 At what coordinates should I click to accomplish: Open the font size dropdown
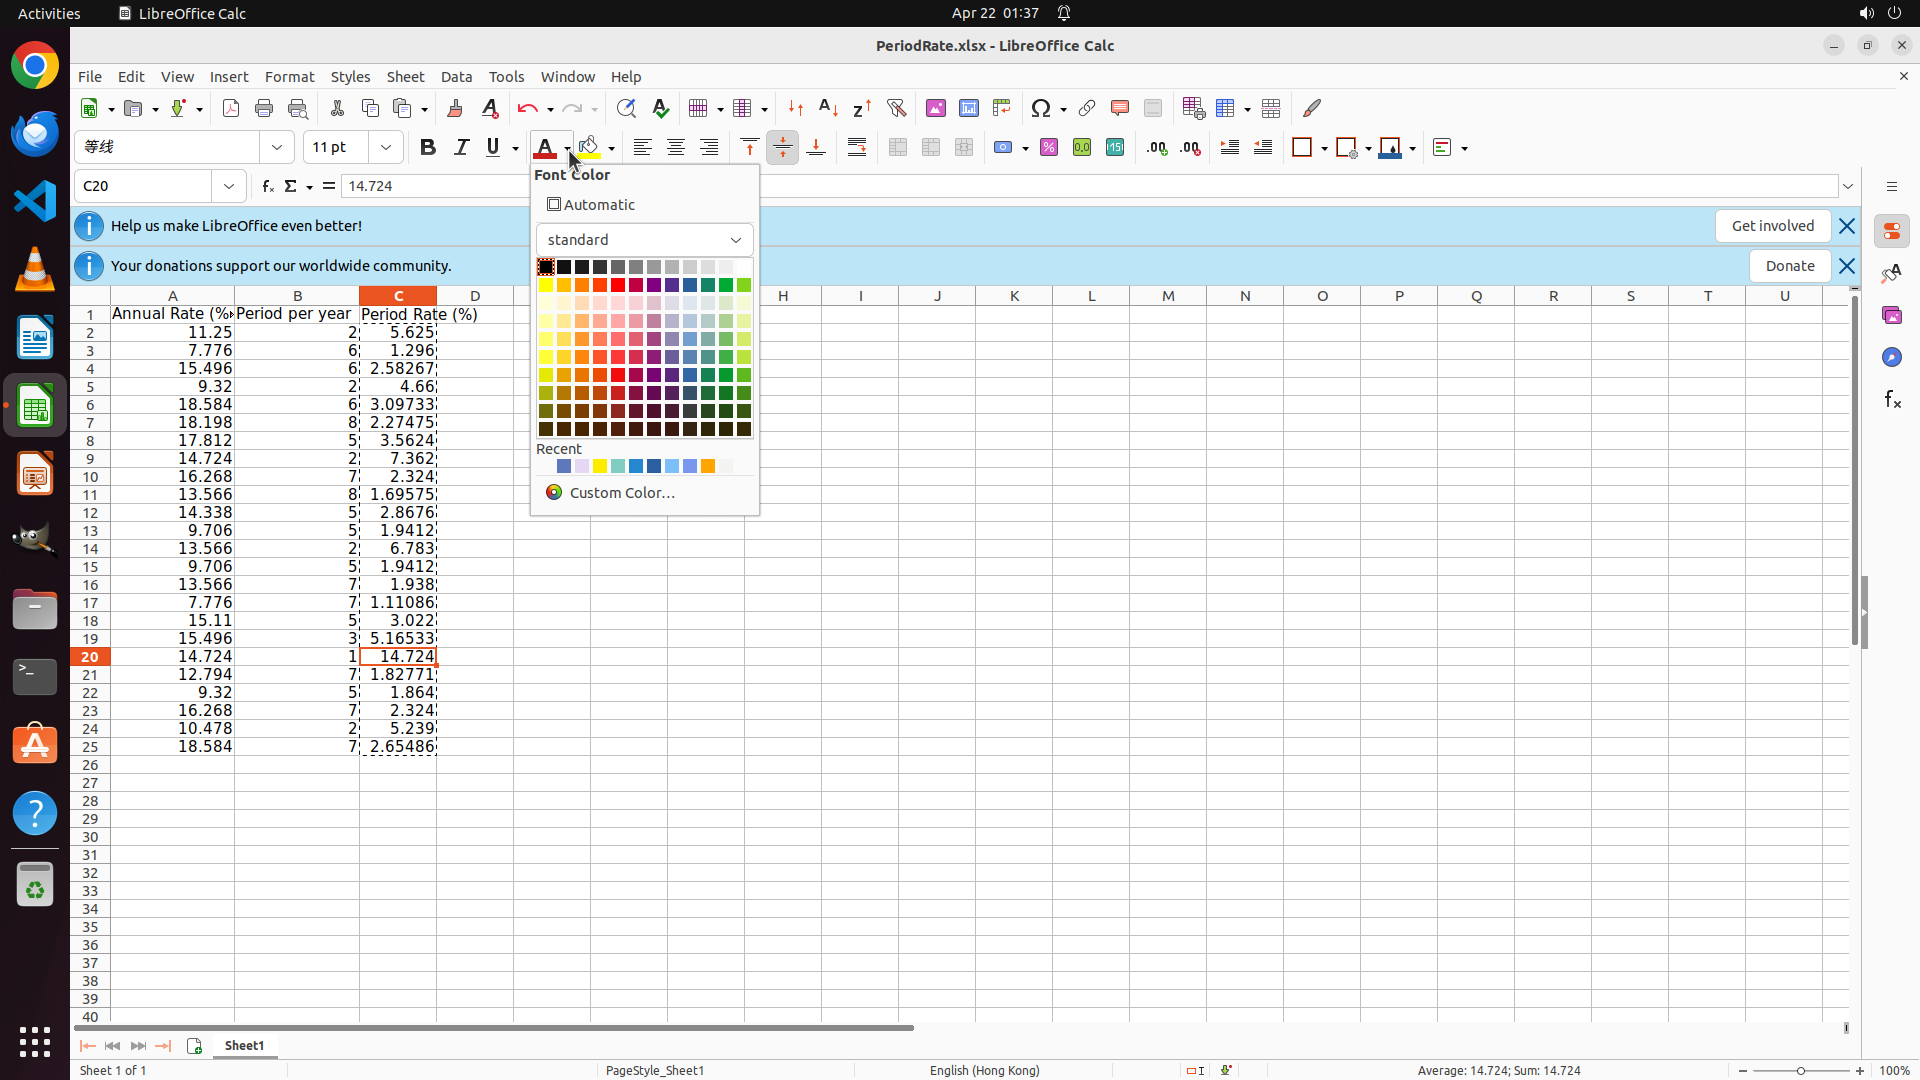click(x=386, y=148)
